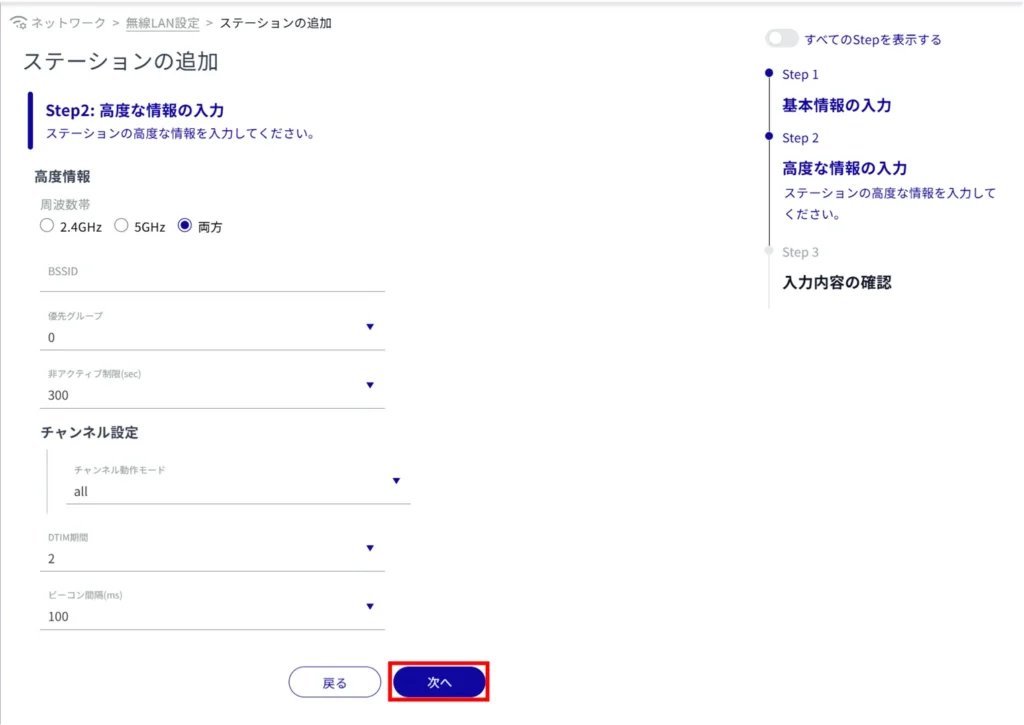
Task: Select the 両方 frequency band option
Action: 184,226
